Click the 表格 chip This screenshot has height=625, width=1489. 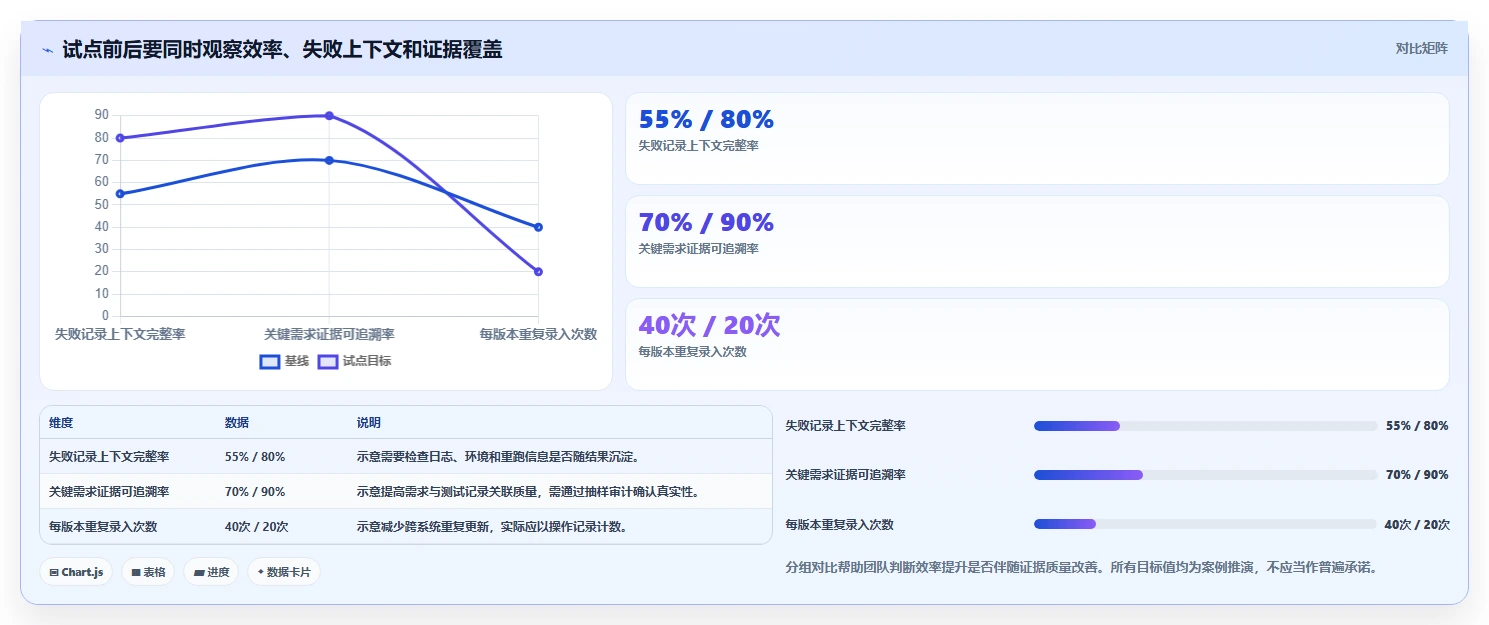point(148,572)
